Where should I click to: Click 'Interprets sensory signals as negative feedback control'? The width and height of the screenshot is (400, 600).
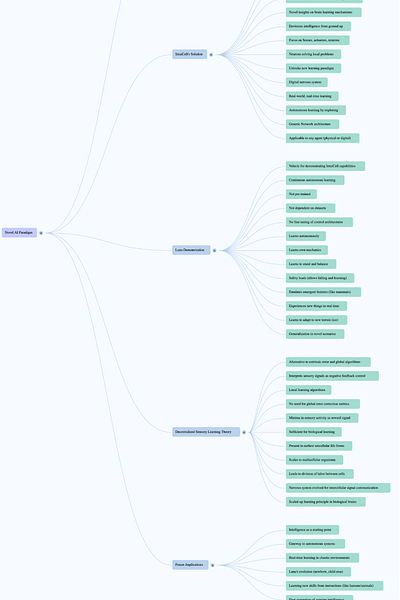(x=332, y=376)
